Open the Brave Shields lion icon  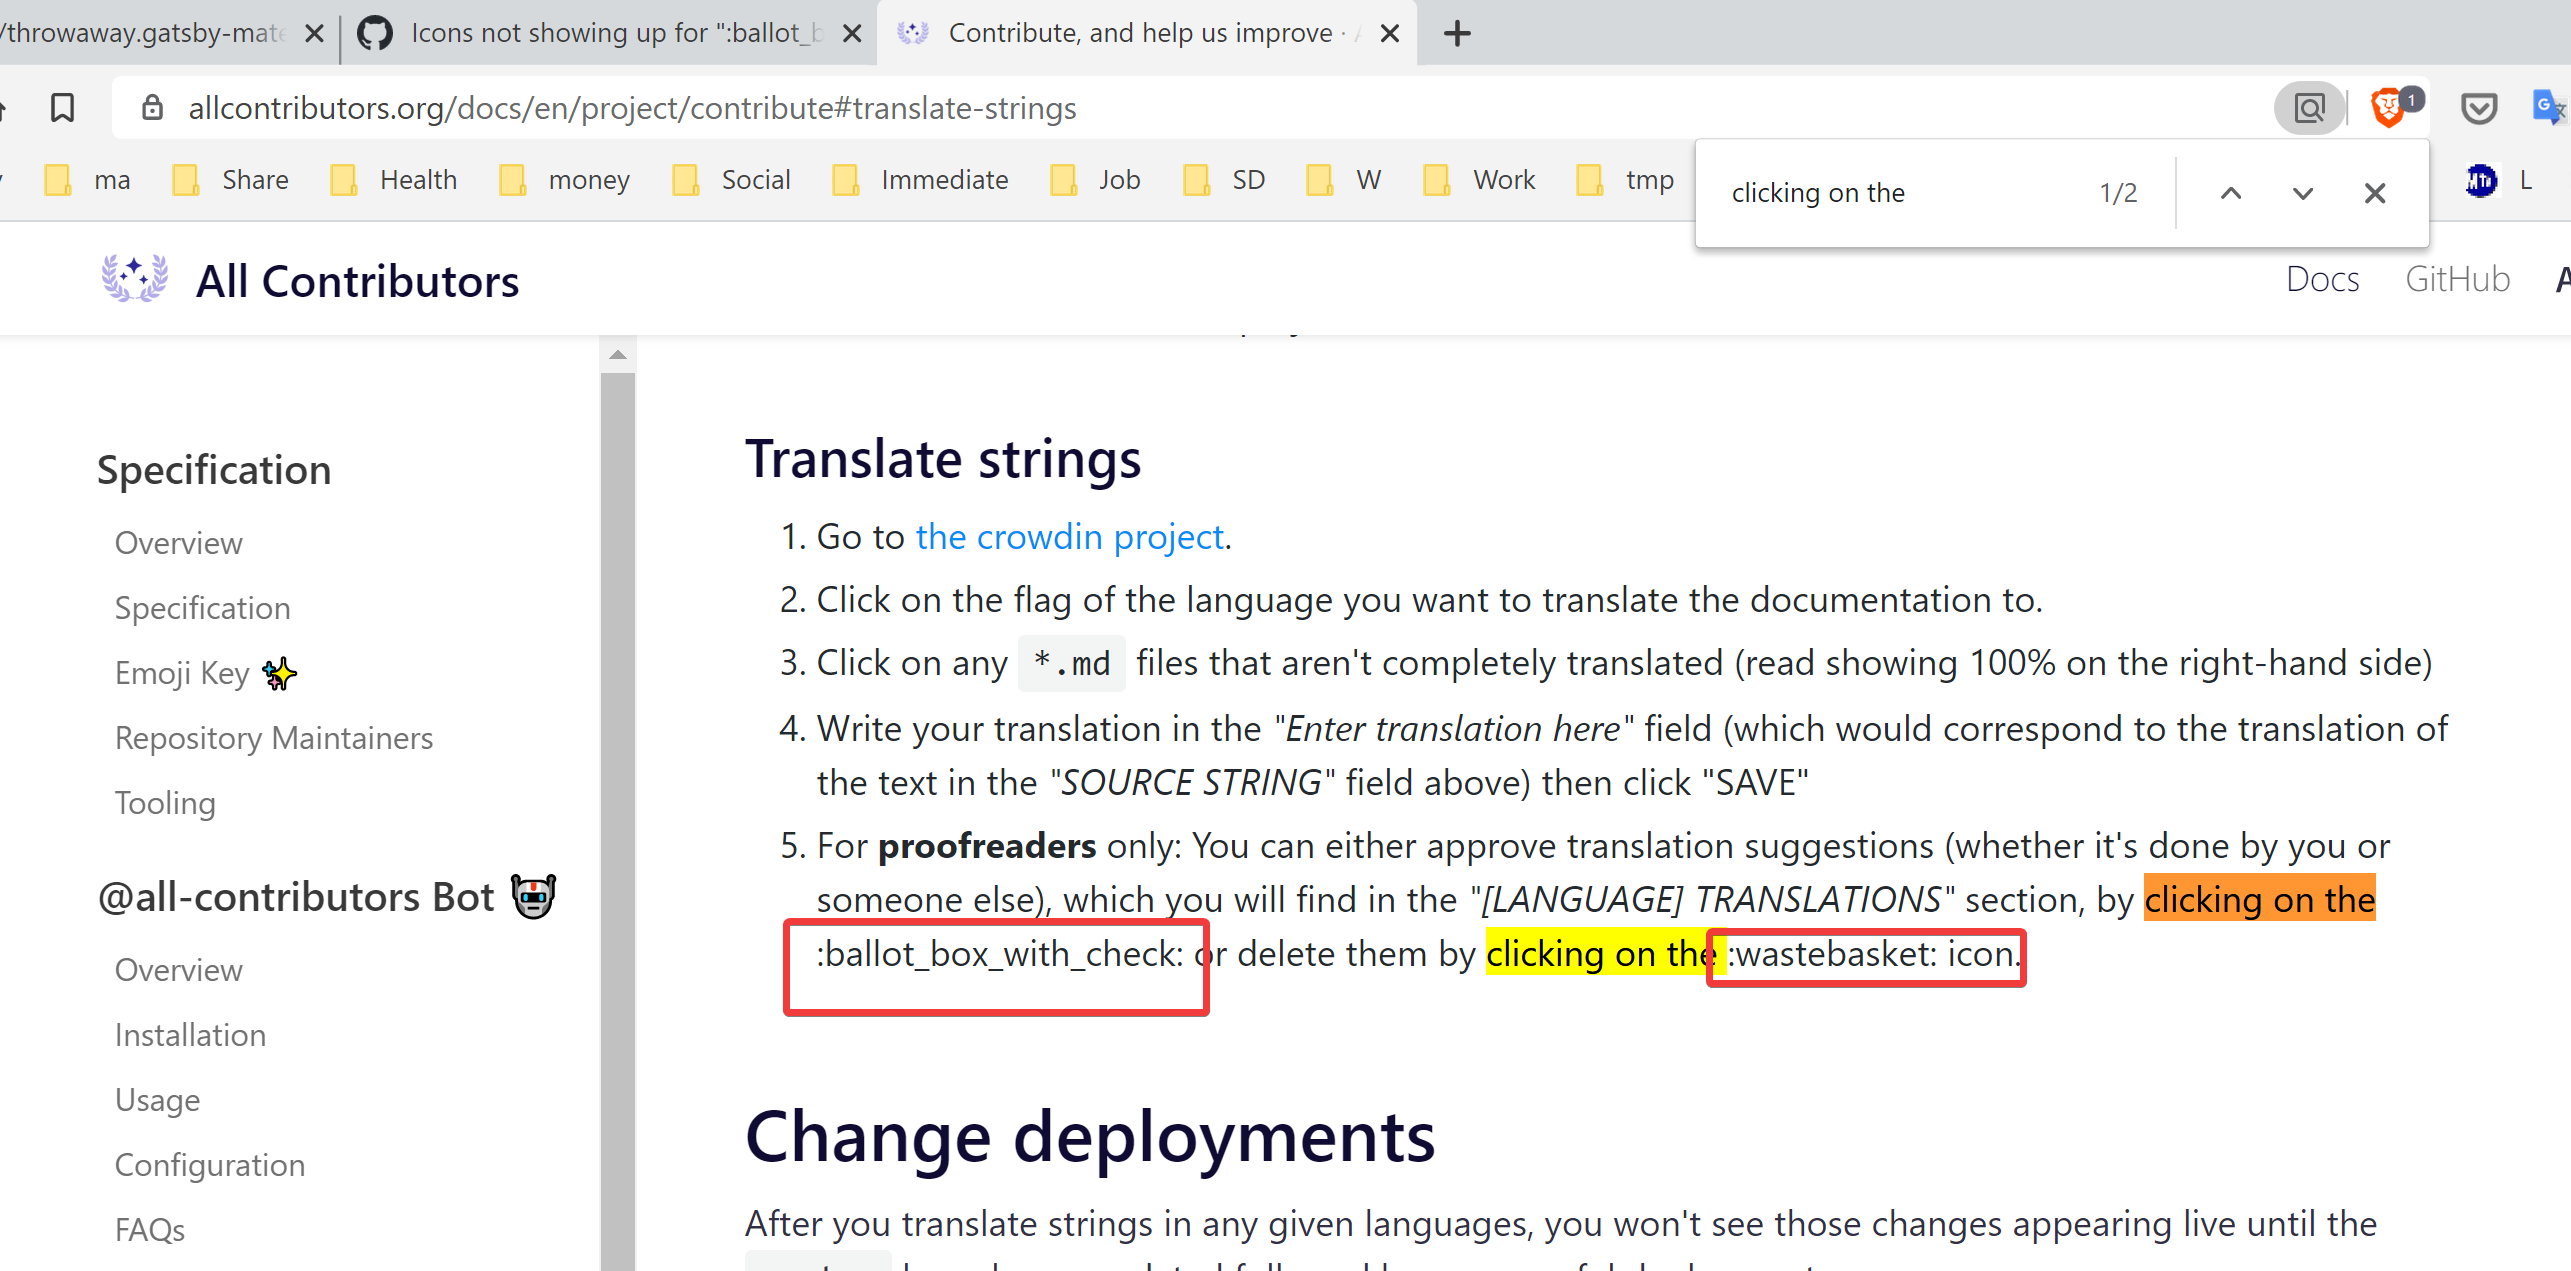[x=2387, y=107]
